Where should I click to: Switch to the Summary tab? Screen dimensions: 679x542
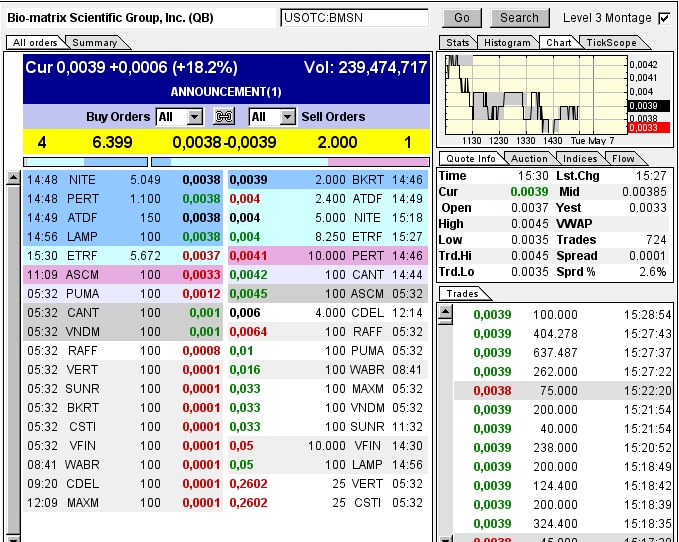(x=95, y=42)
